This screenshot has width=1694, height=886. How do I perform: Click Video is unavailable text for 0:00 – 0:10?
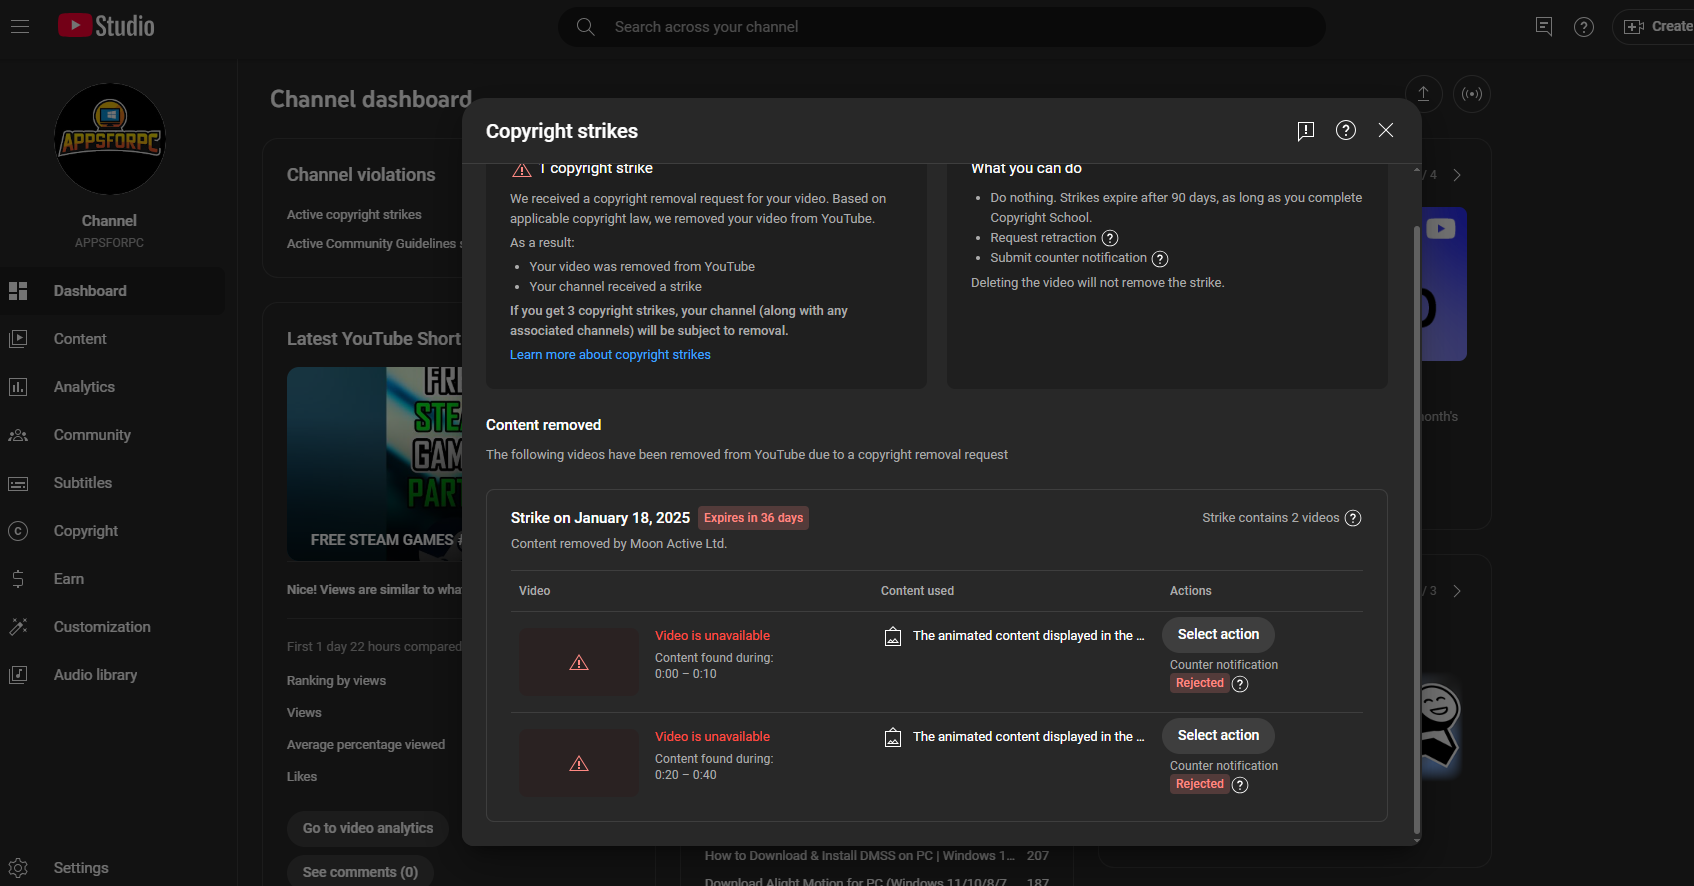tap(712, 636)
